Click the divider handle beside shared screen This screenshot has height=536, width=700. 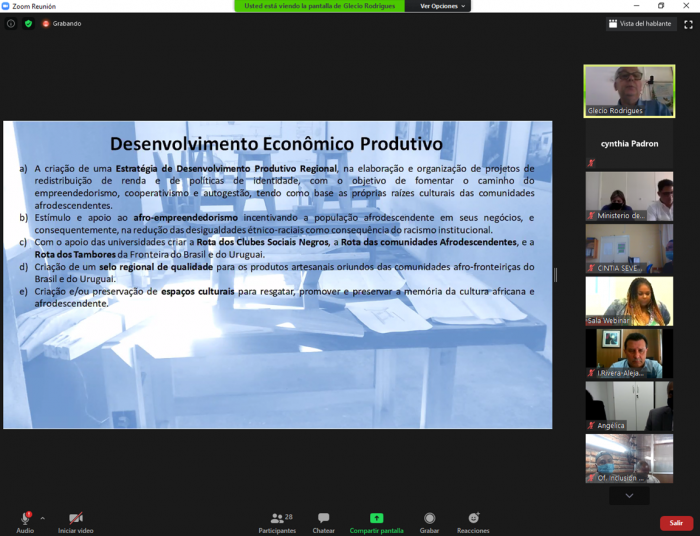(x=556, y=274)
